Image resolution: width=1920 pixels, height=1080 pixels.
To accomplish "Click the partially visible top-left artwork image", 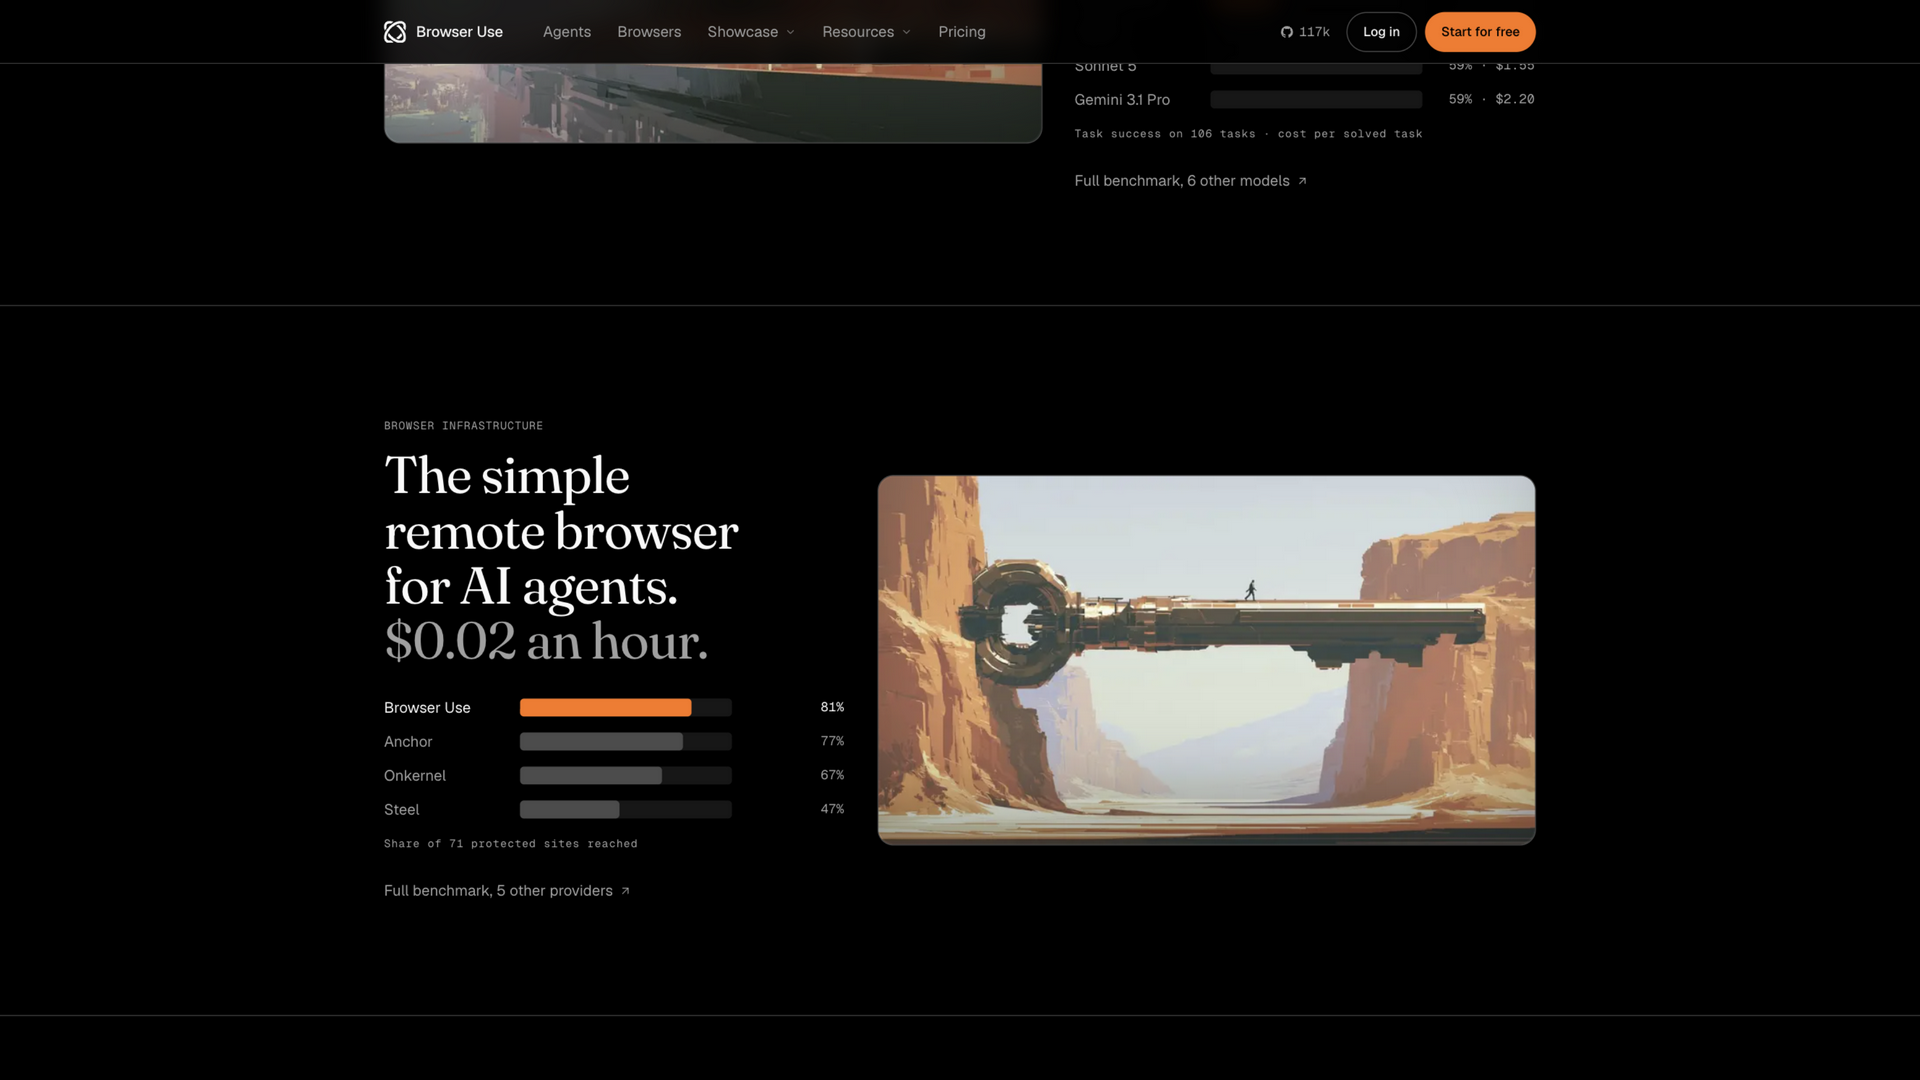I will (713, 103).
